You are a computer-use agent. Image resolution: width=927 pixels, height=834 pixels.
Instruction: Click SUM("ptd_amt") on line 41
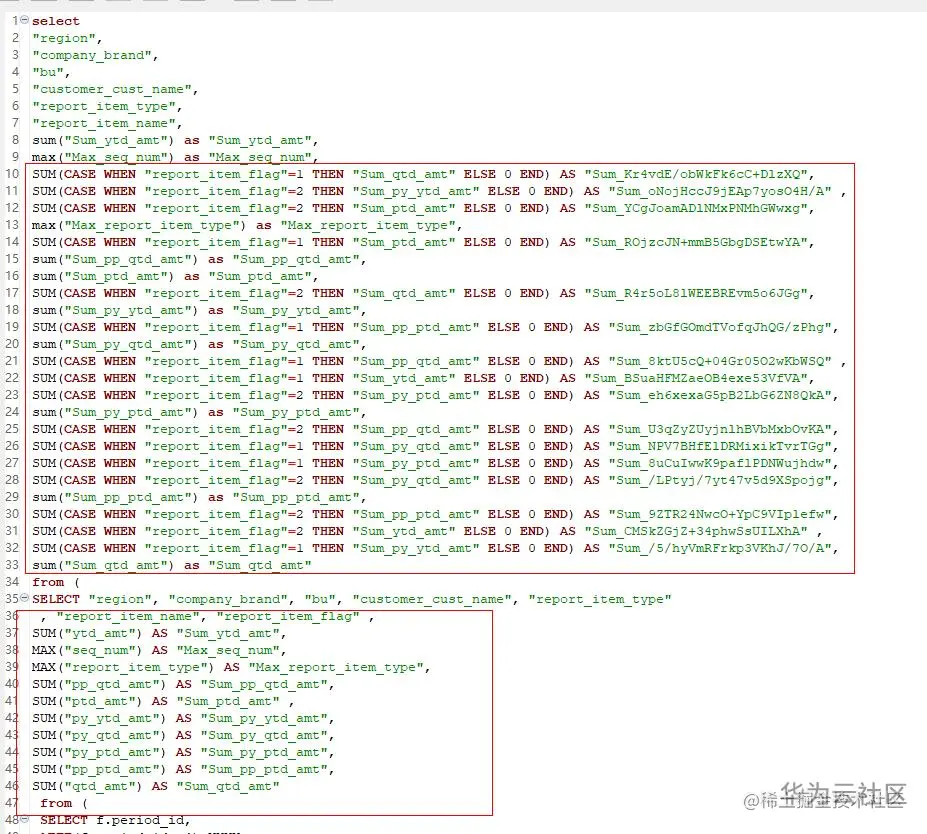[87, 701]
